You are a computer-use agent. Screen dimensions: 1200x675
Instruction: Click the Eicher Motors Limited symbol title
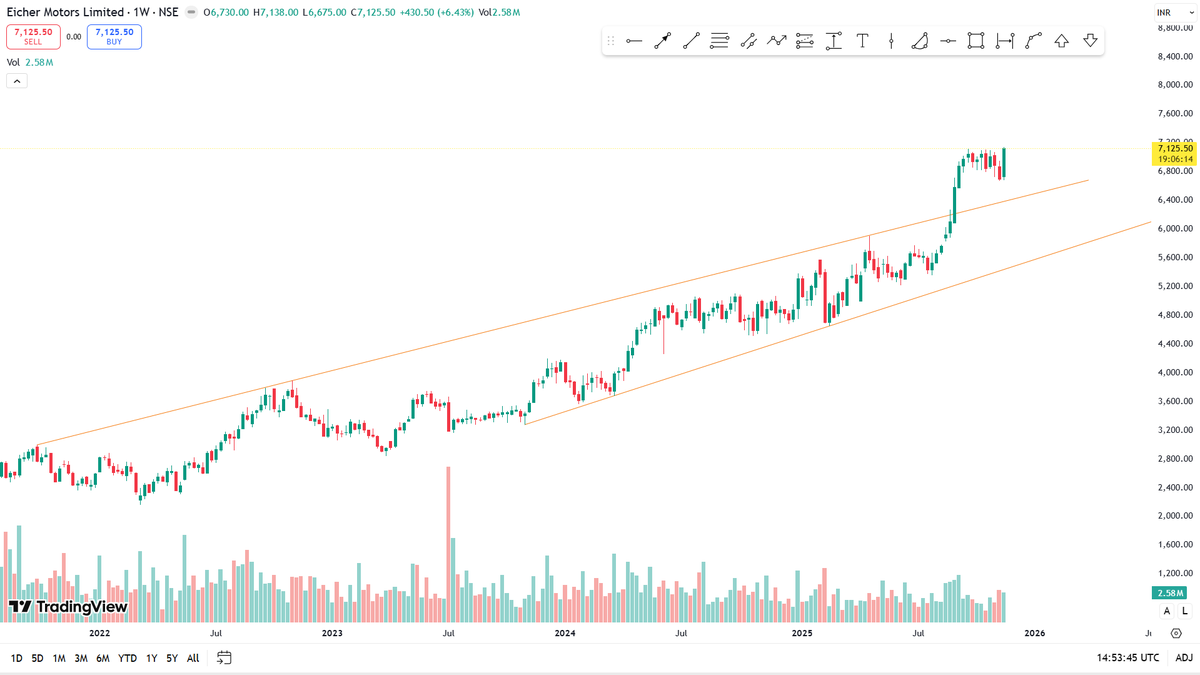point(65,12)
